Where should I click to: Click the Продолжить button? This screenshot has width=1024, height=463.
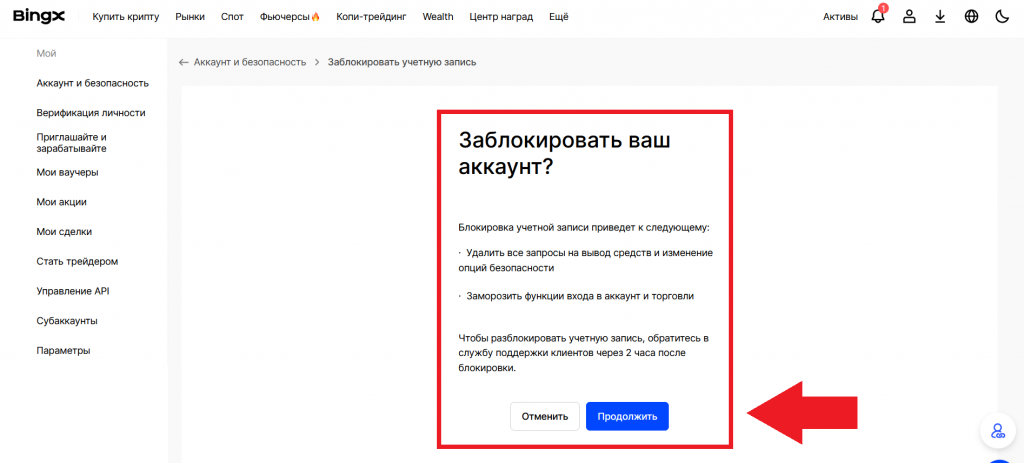coord(627,416)
